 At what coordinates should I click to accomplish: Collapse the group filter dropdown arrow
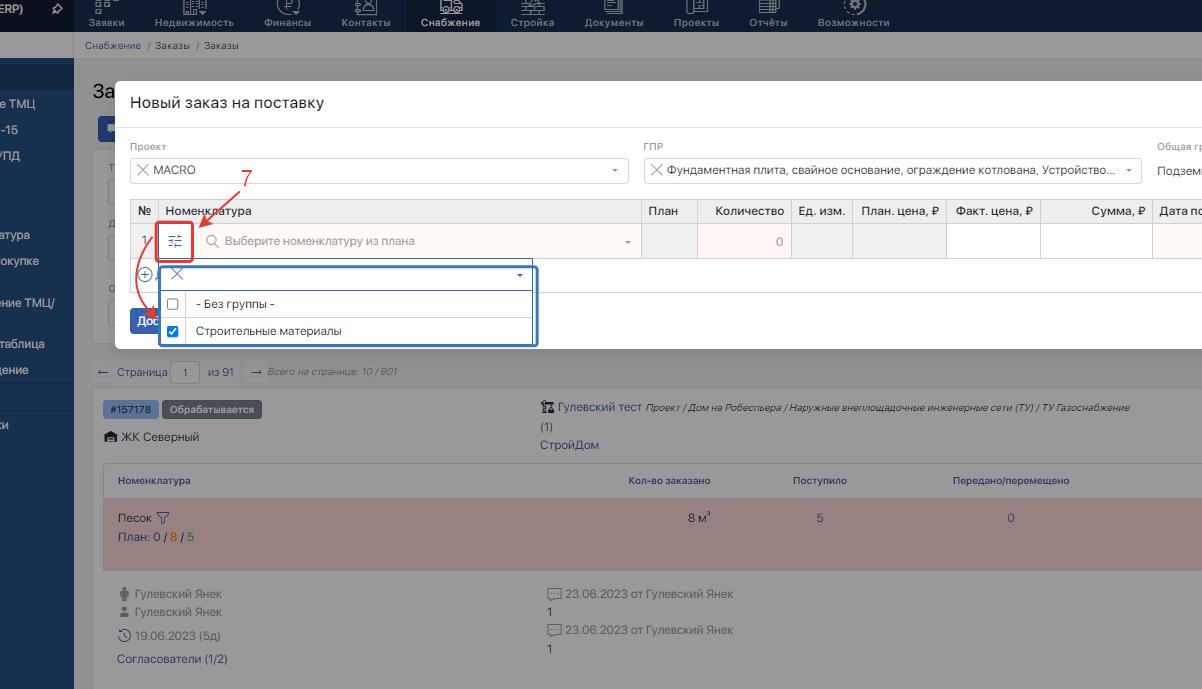(520, 275)
